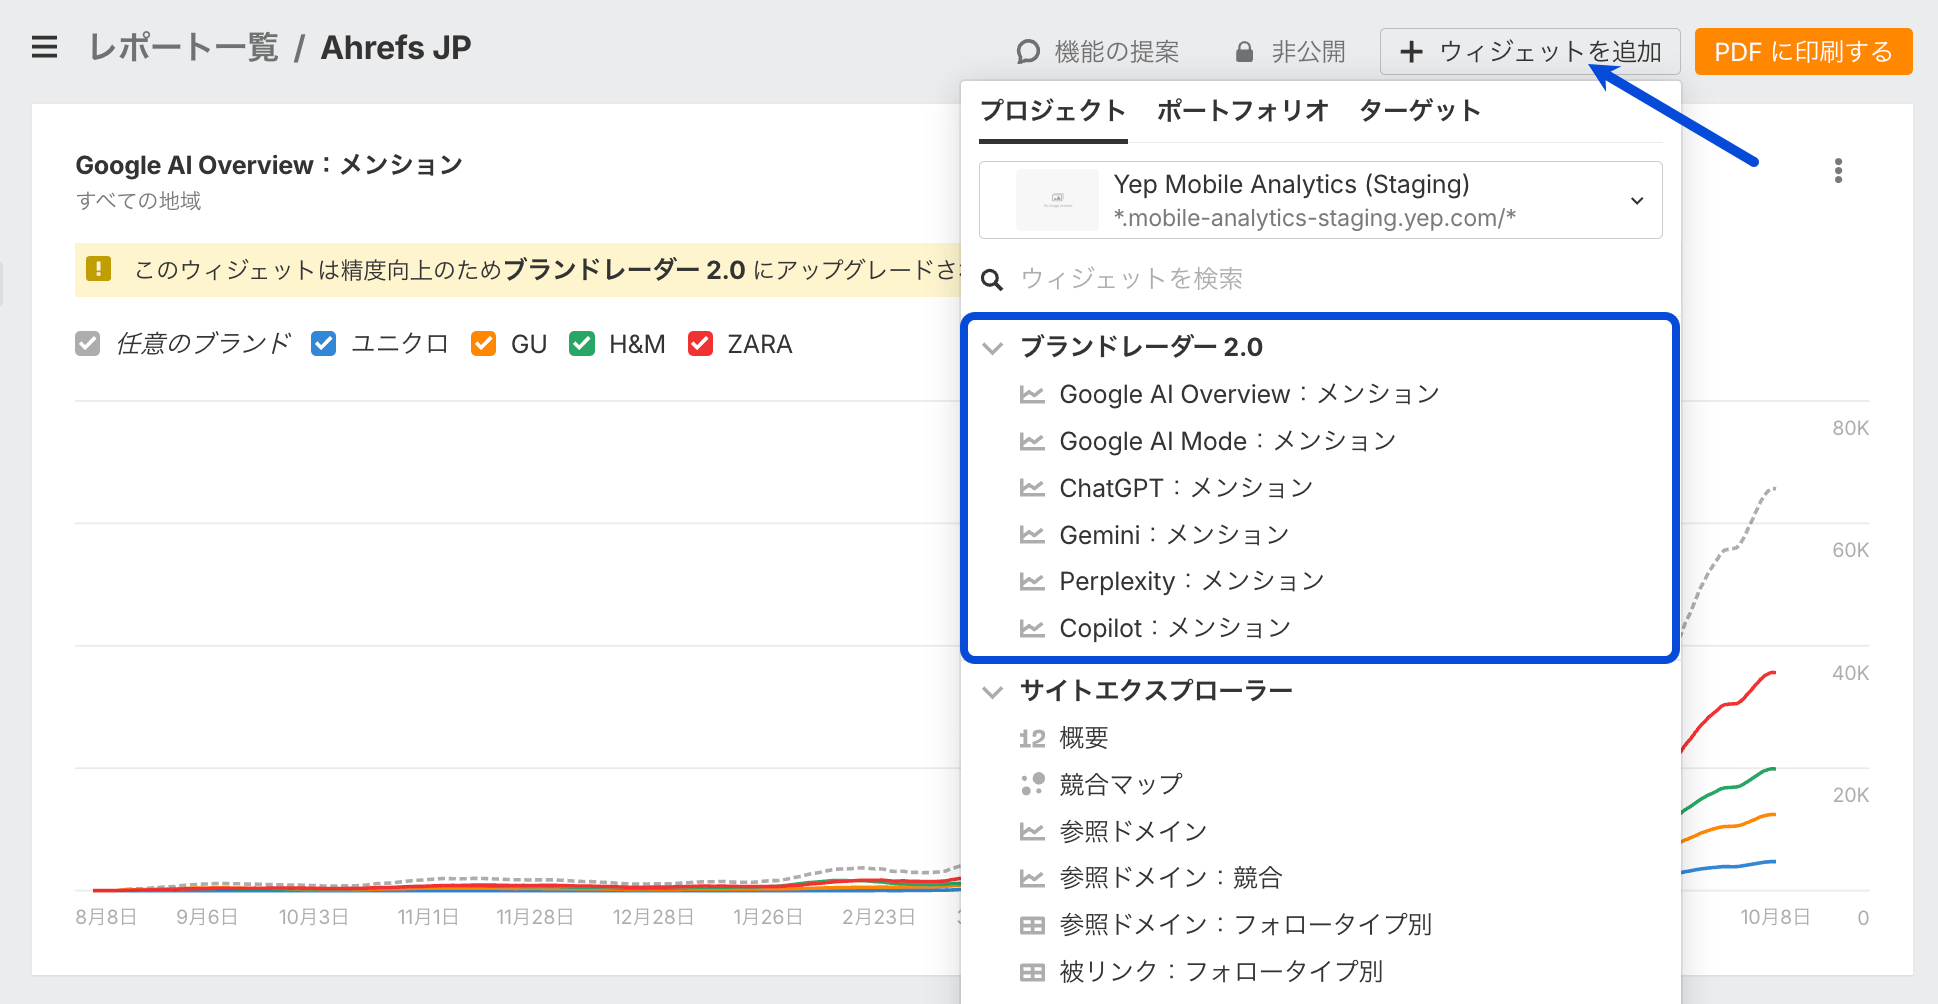Click the private lock icon
This screenshot has width=1938, height=1004.
1244,52
